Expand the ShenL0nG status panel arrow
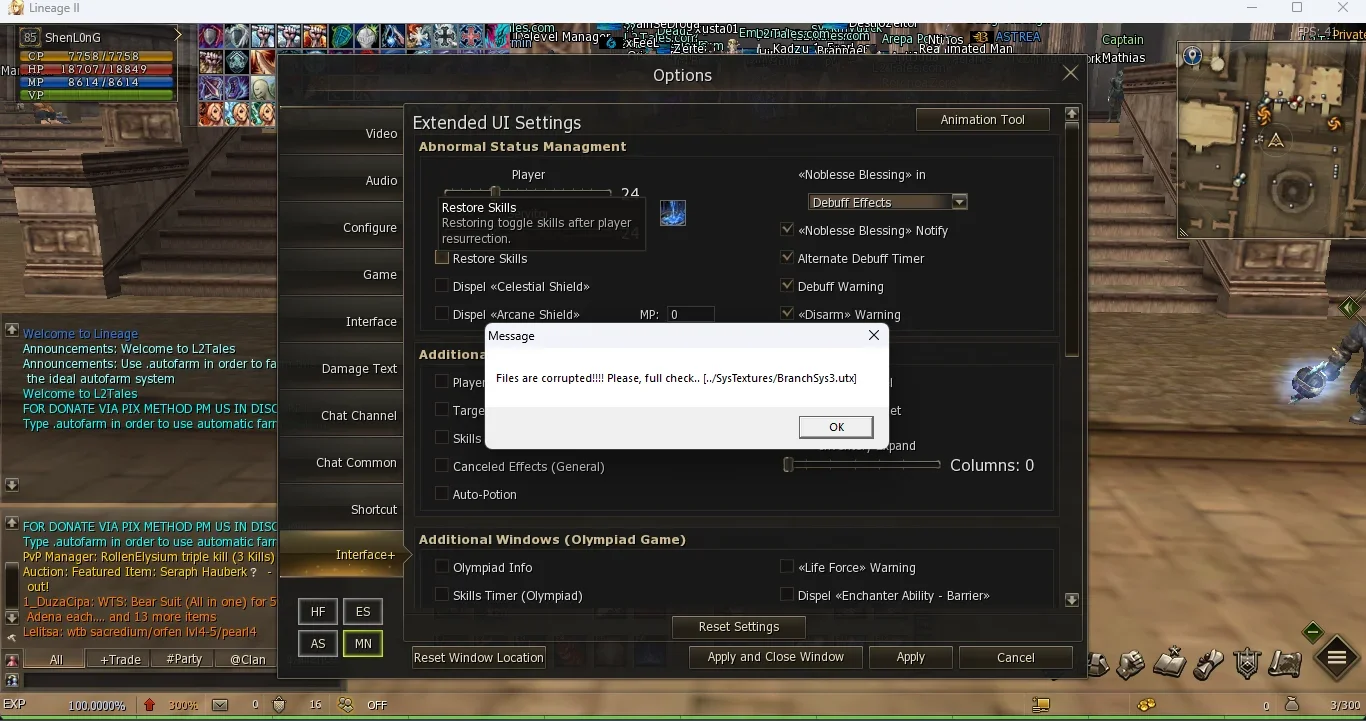The width and height of the screenshot is (1366, 721). click(178, 35)
